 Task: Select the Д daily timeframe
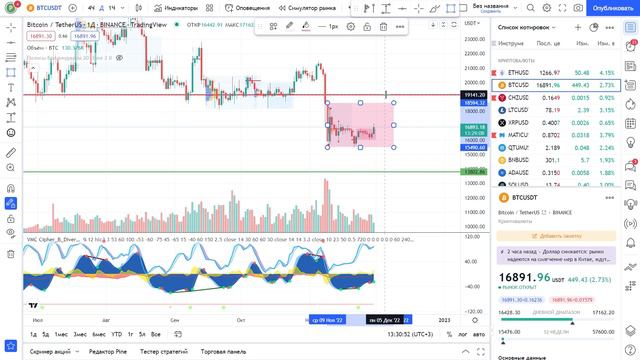[x=102, y=8]
